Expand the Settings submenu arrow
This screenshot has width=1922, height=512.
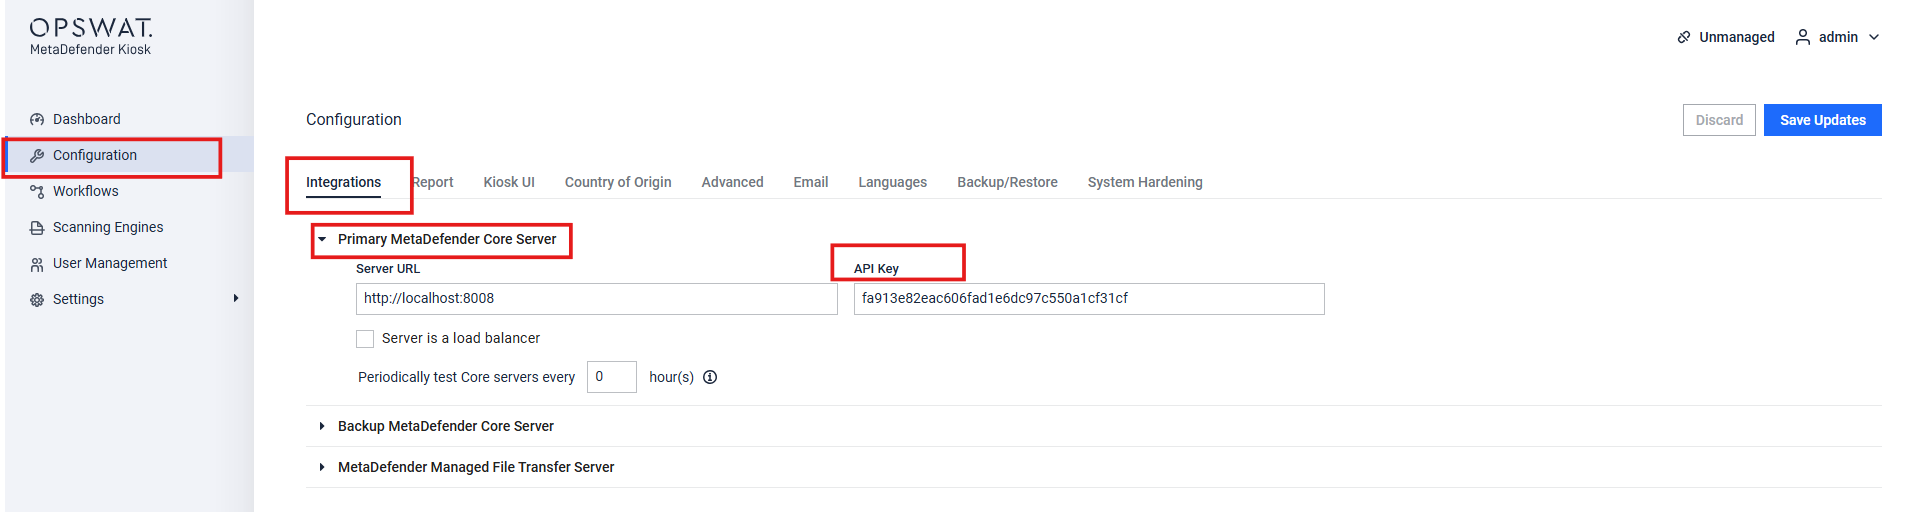[236, 298]
